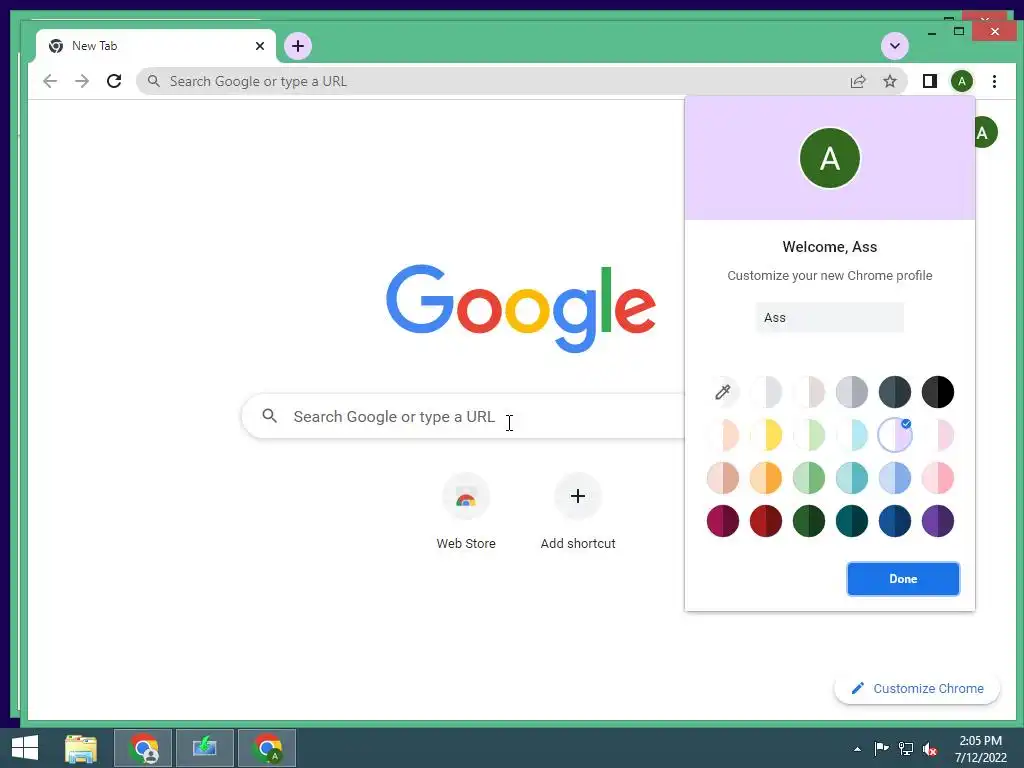Open the installer taskbar icon
This screenshot has width=1024, height=768.
click(204, 748)
